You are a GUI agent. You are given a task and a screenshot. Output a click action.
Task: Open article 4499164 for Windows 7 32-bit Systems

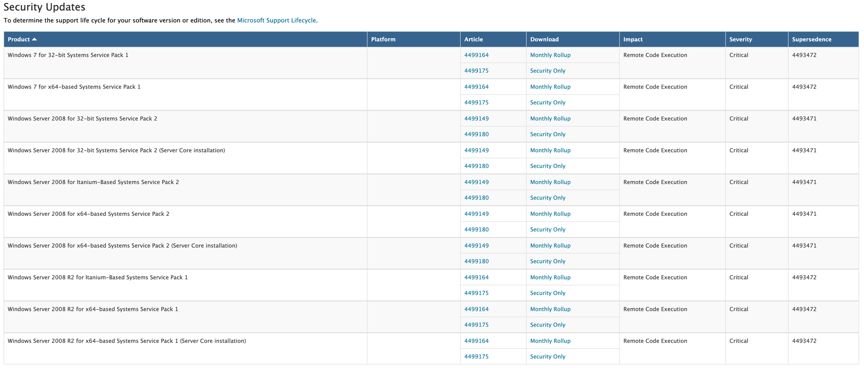point(477,55)
